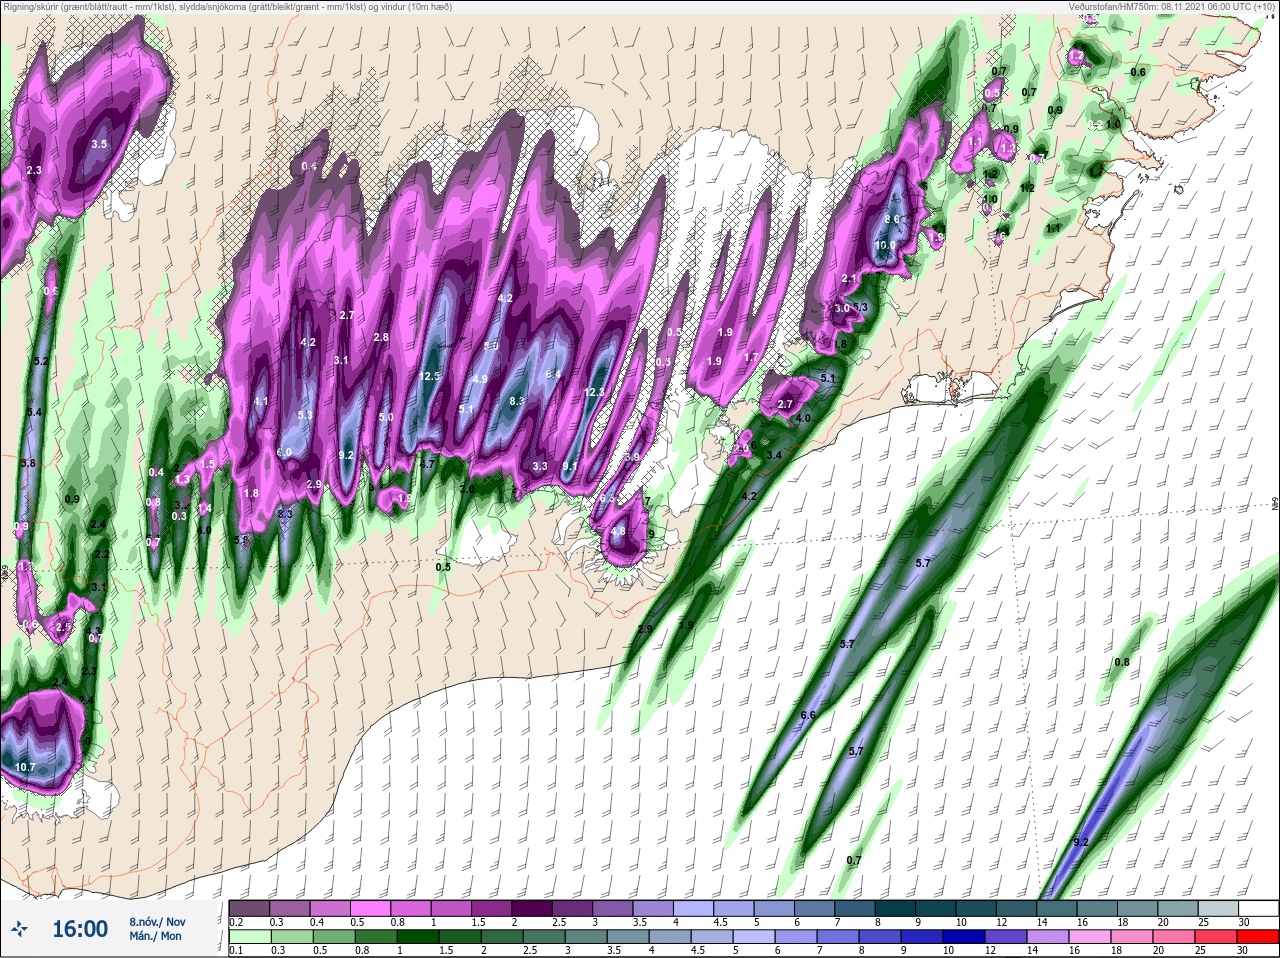Click the 4.9 precipitation value on the map
This screenshot has width=1280, height=958.
(x=480, y=379)
